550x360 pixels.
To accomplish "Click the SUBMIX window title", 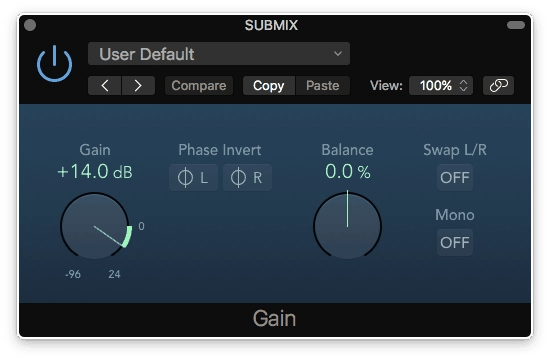I will 271,25.
